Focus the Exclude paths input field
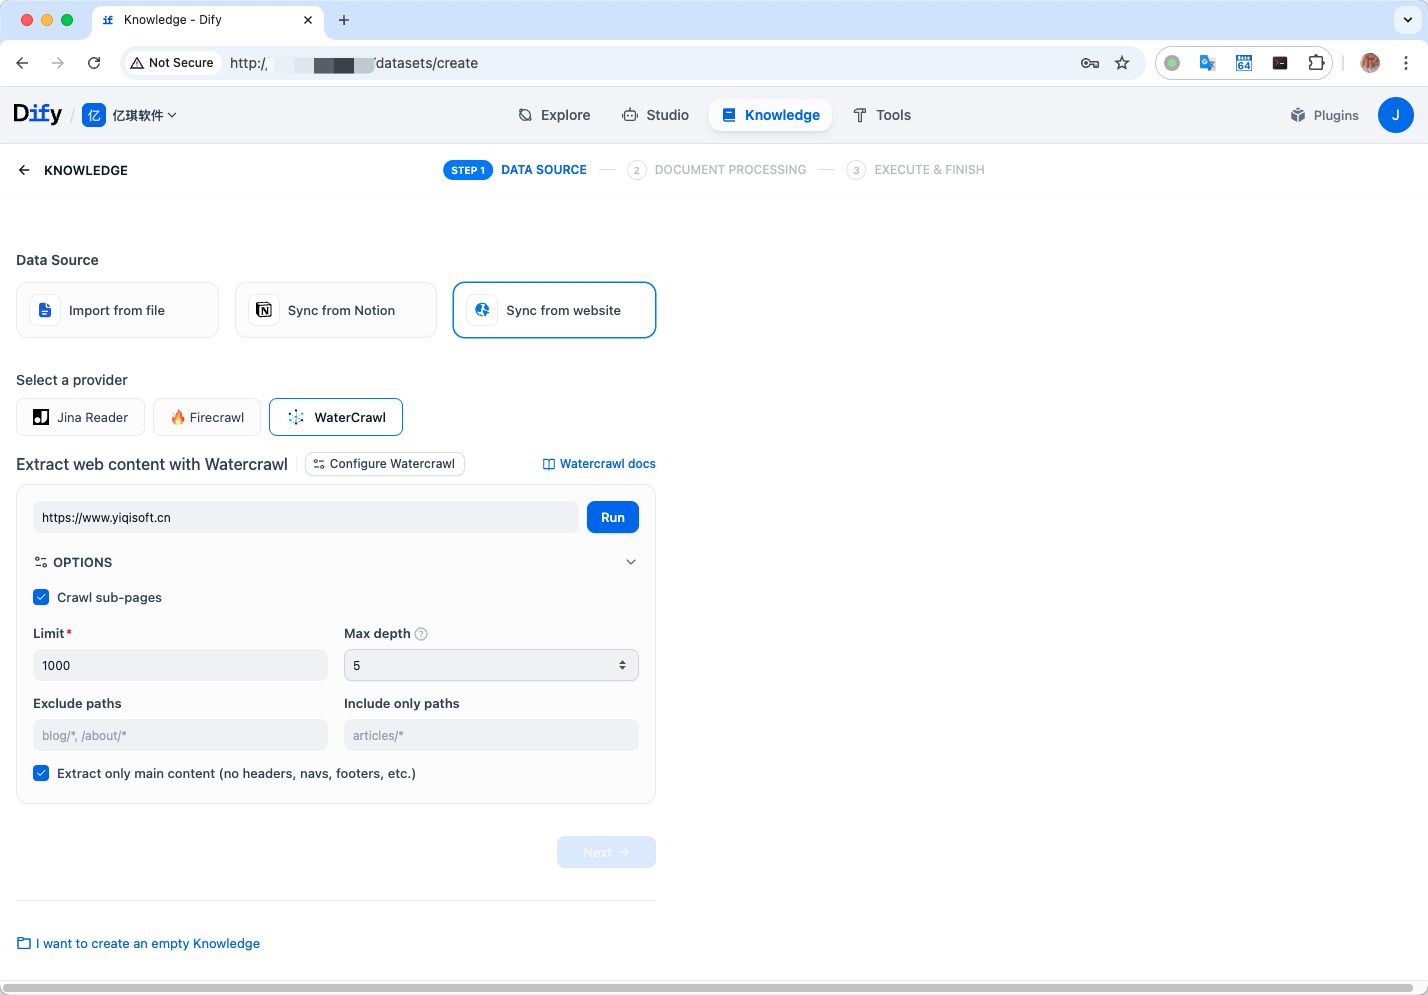The image size is (1428, 995). tap(180, 735)
